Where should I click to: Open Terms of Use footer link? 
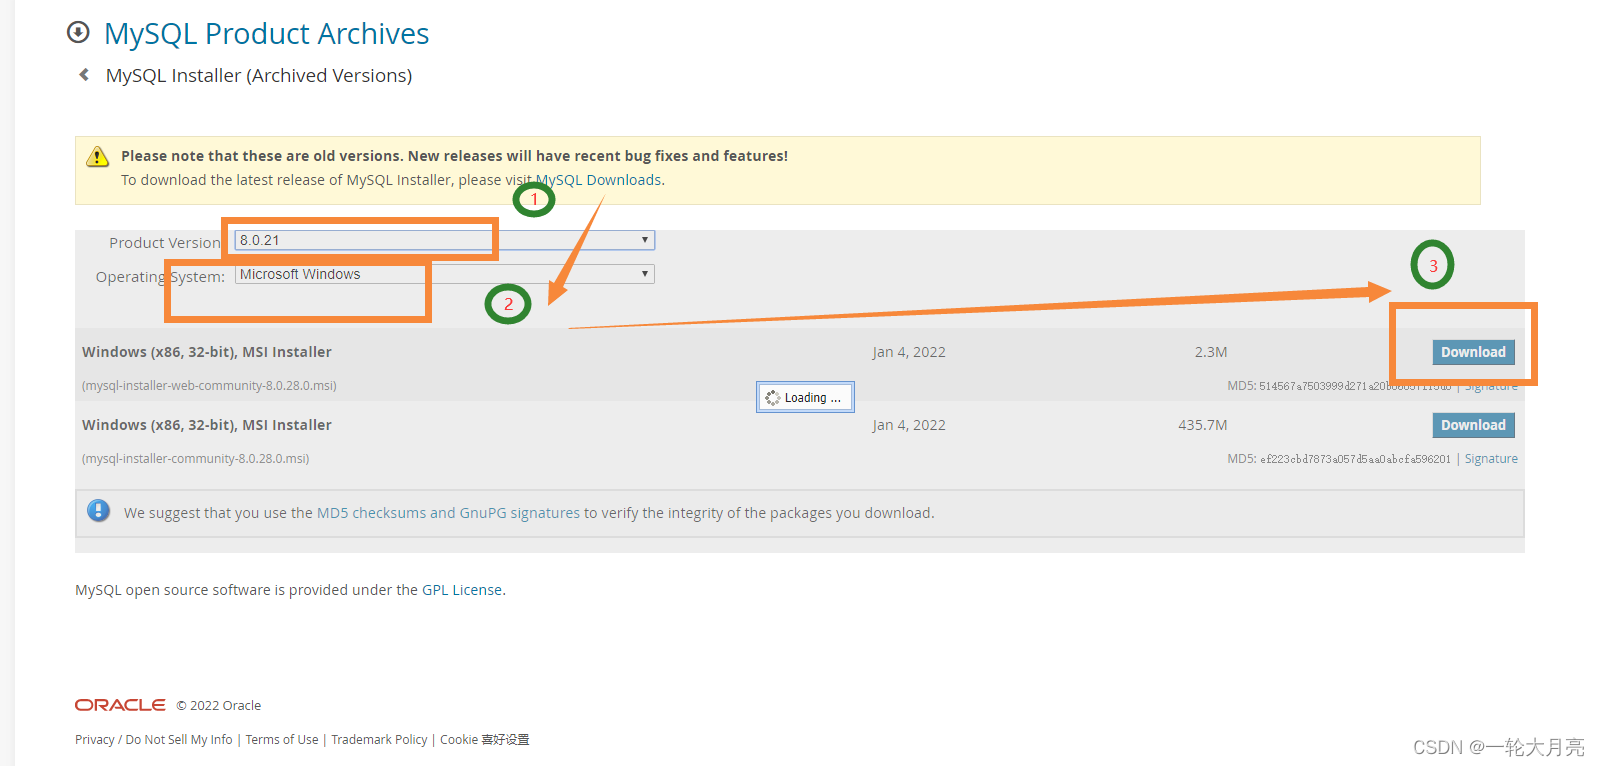282,740
